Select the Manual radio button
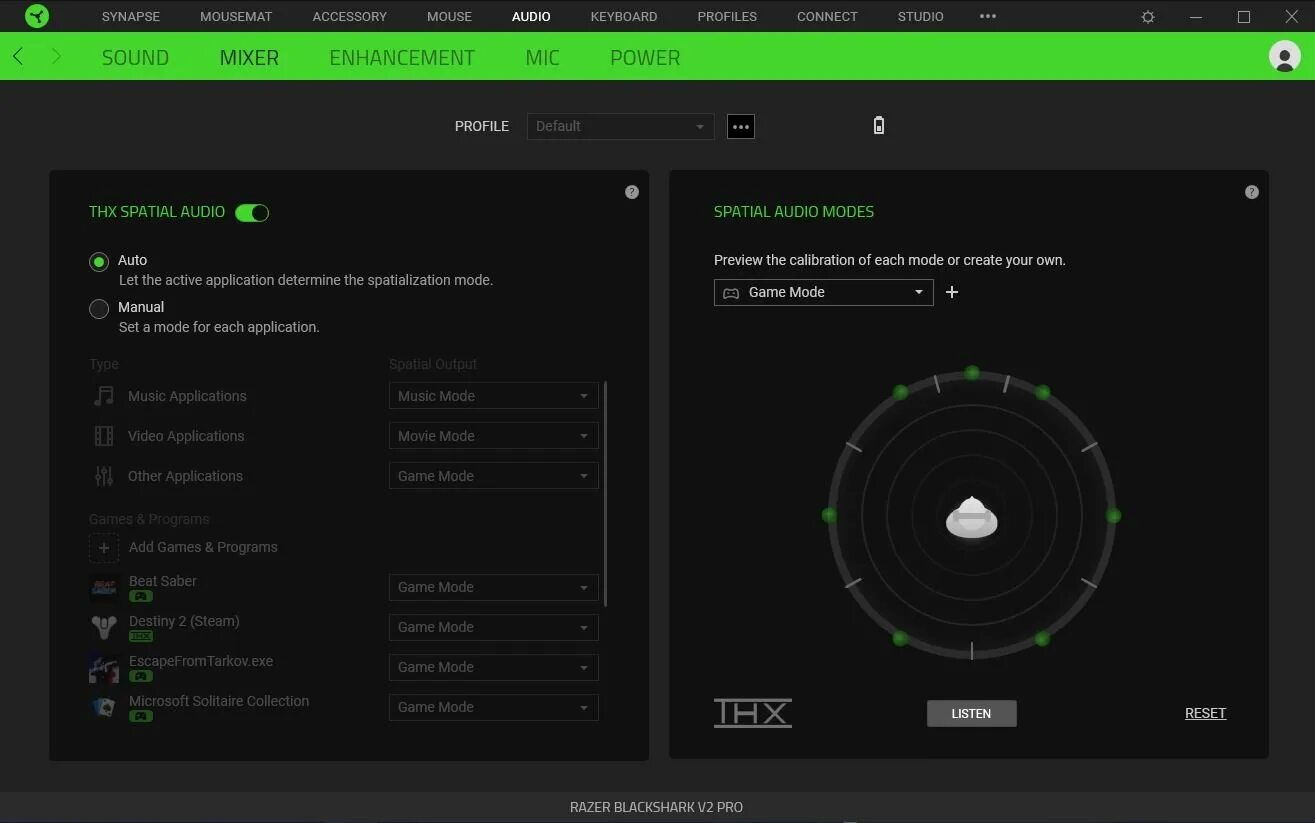This screenshot has width=1315, height=823. 99,309
